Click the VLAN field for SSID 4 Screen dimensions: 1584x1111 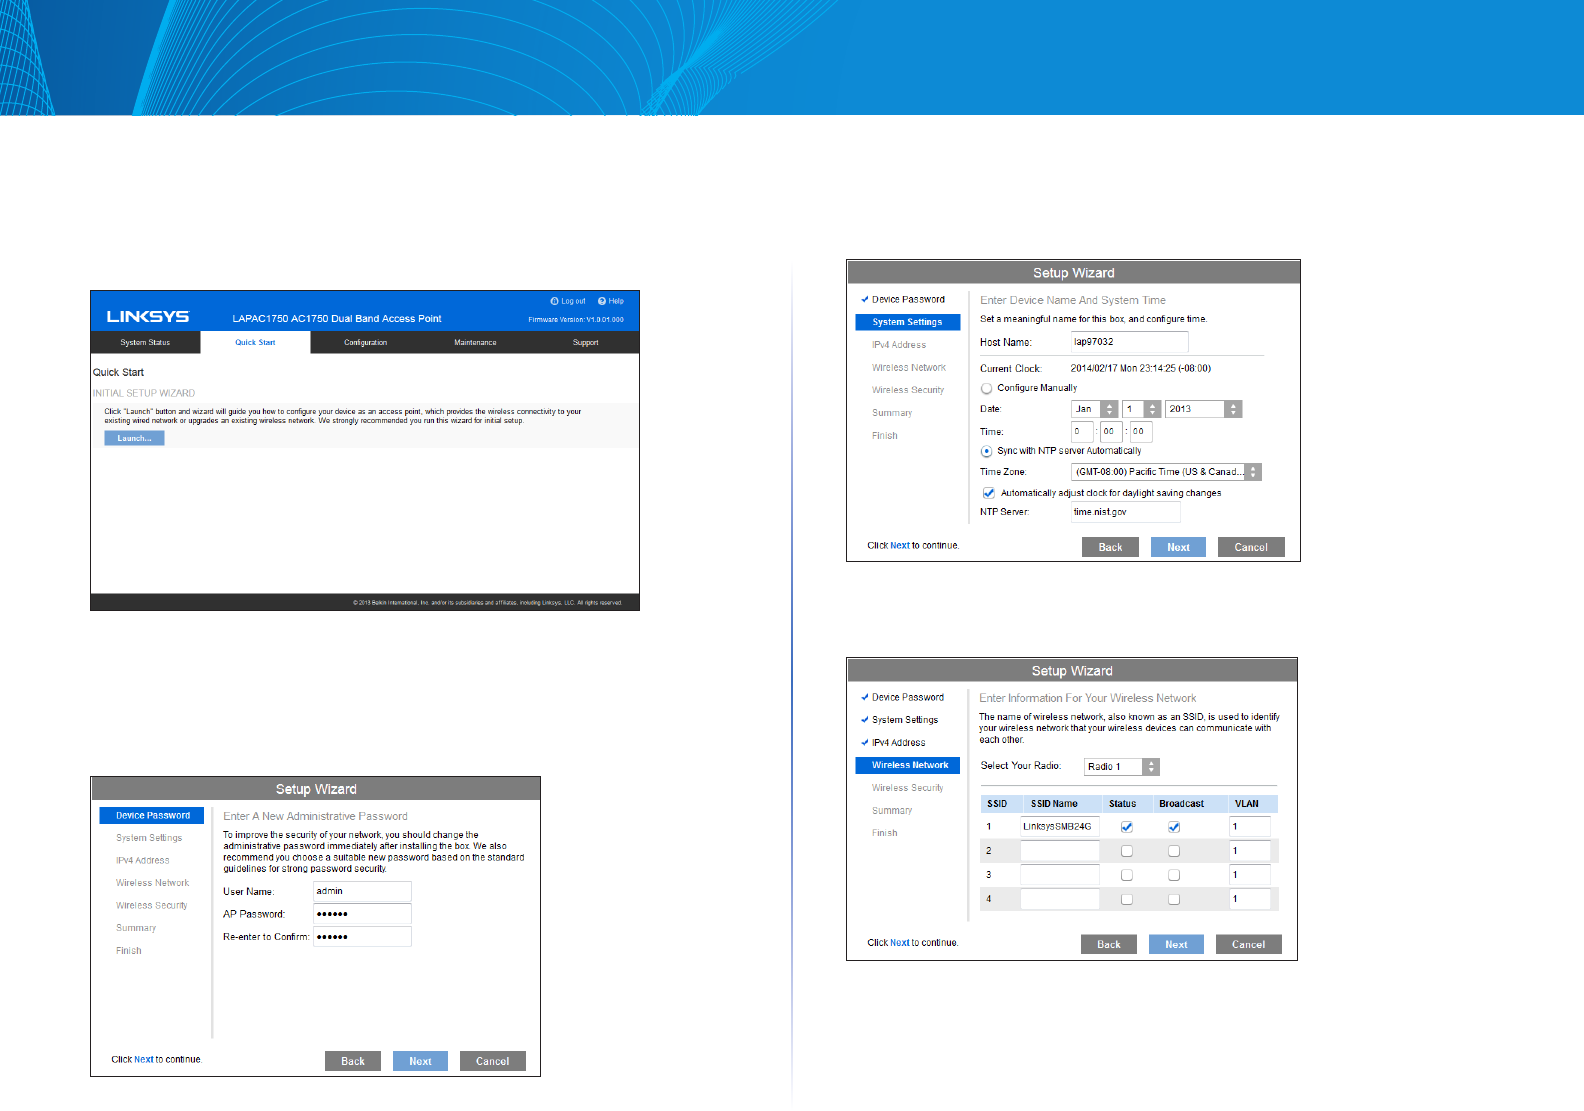[1250, 899]
